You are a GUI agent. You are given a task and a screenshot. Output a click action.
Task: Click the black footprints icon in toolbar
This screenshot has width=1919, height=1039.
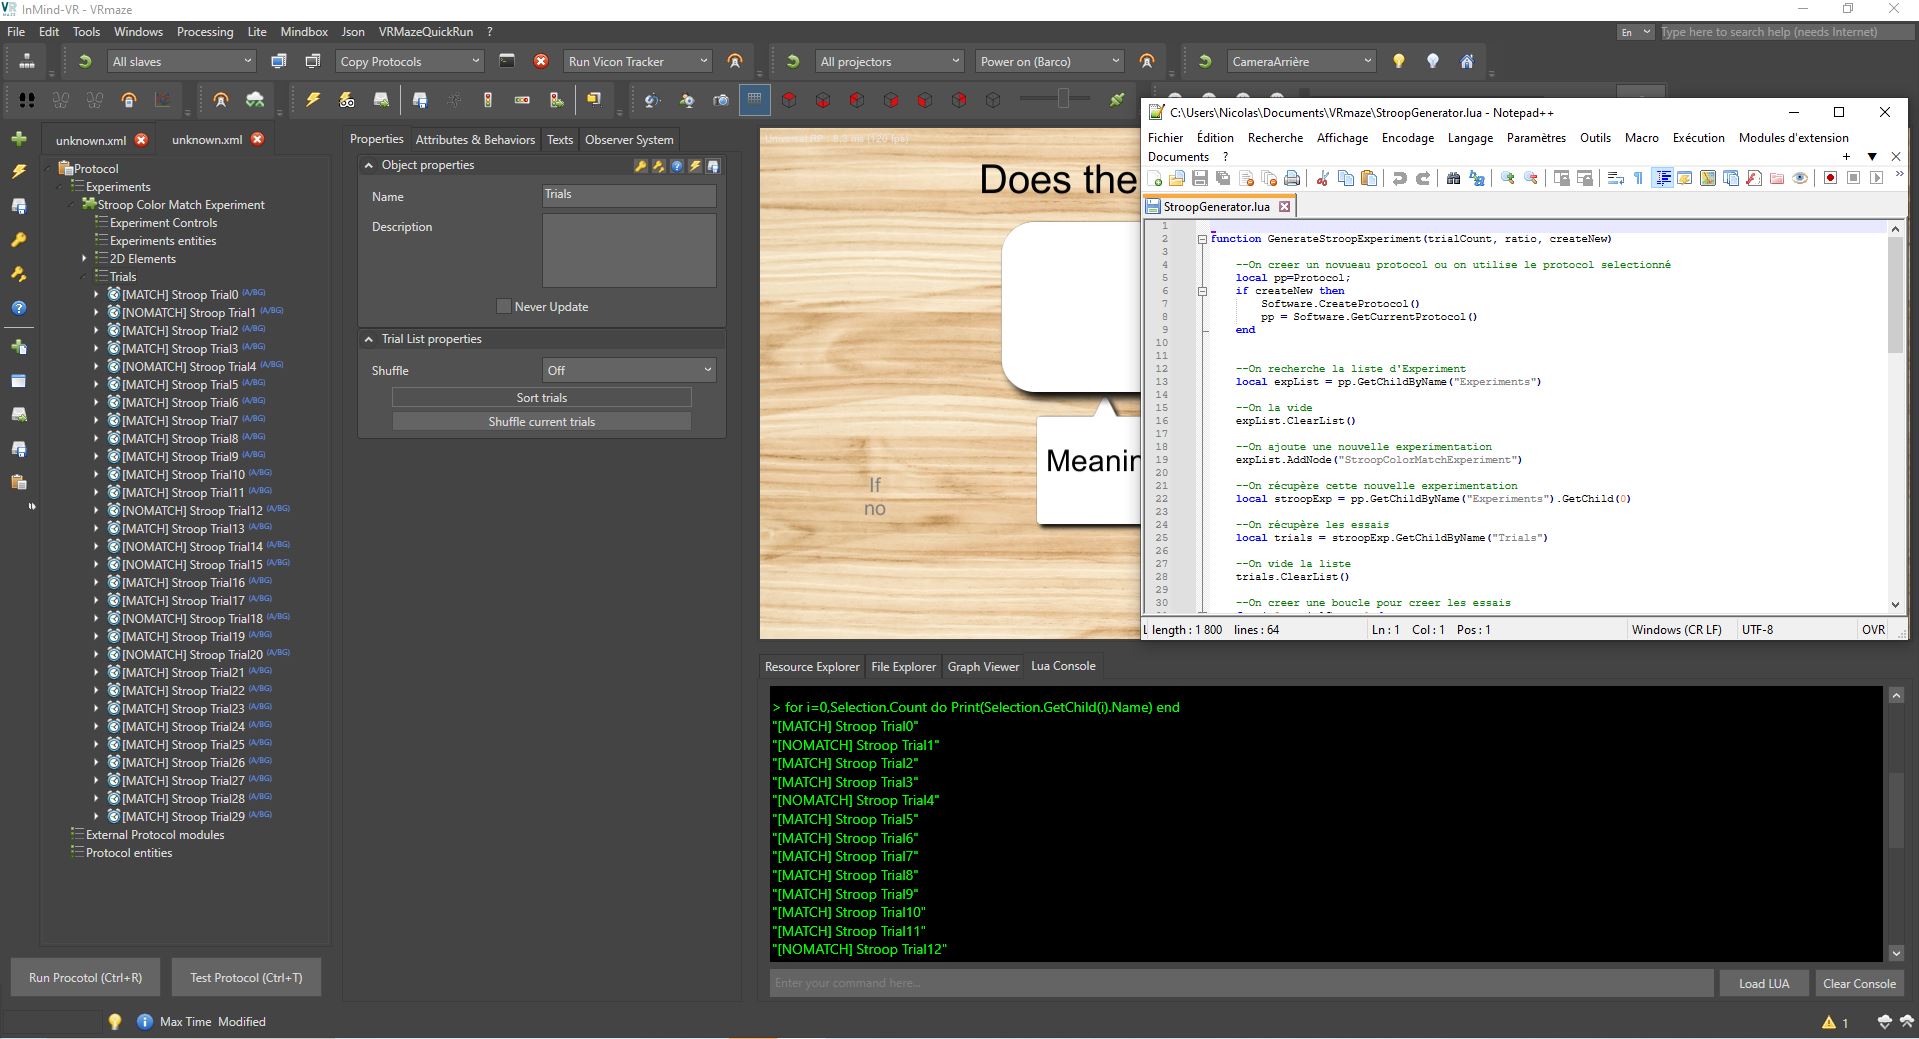[27, 100]
